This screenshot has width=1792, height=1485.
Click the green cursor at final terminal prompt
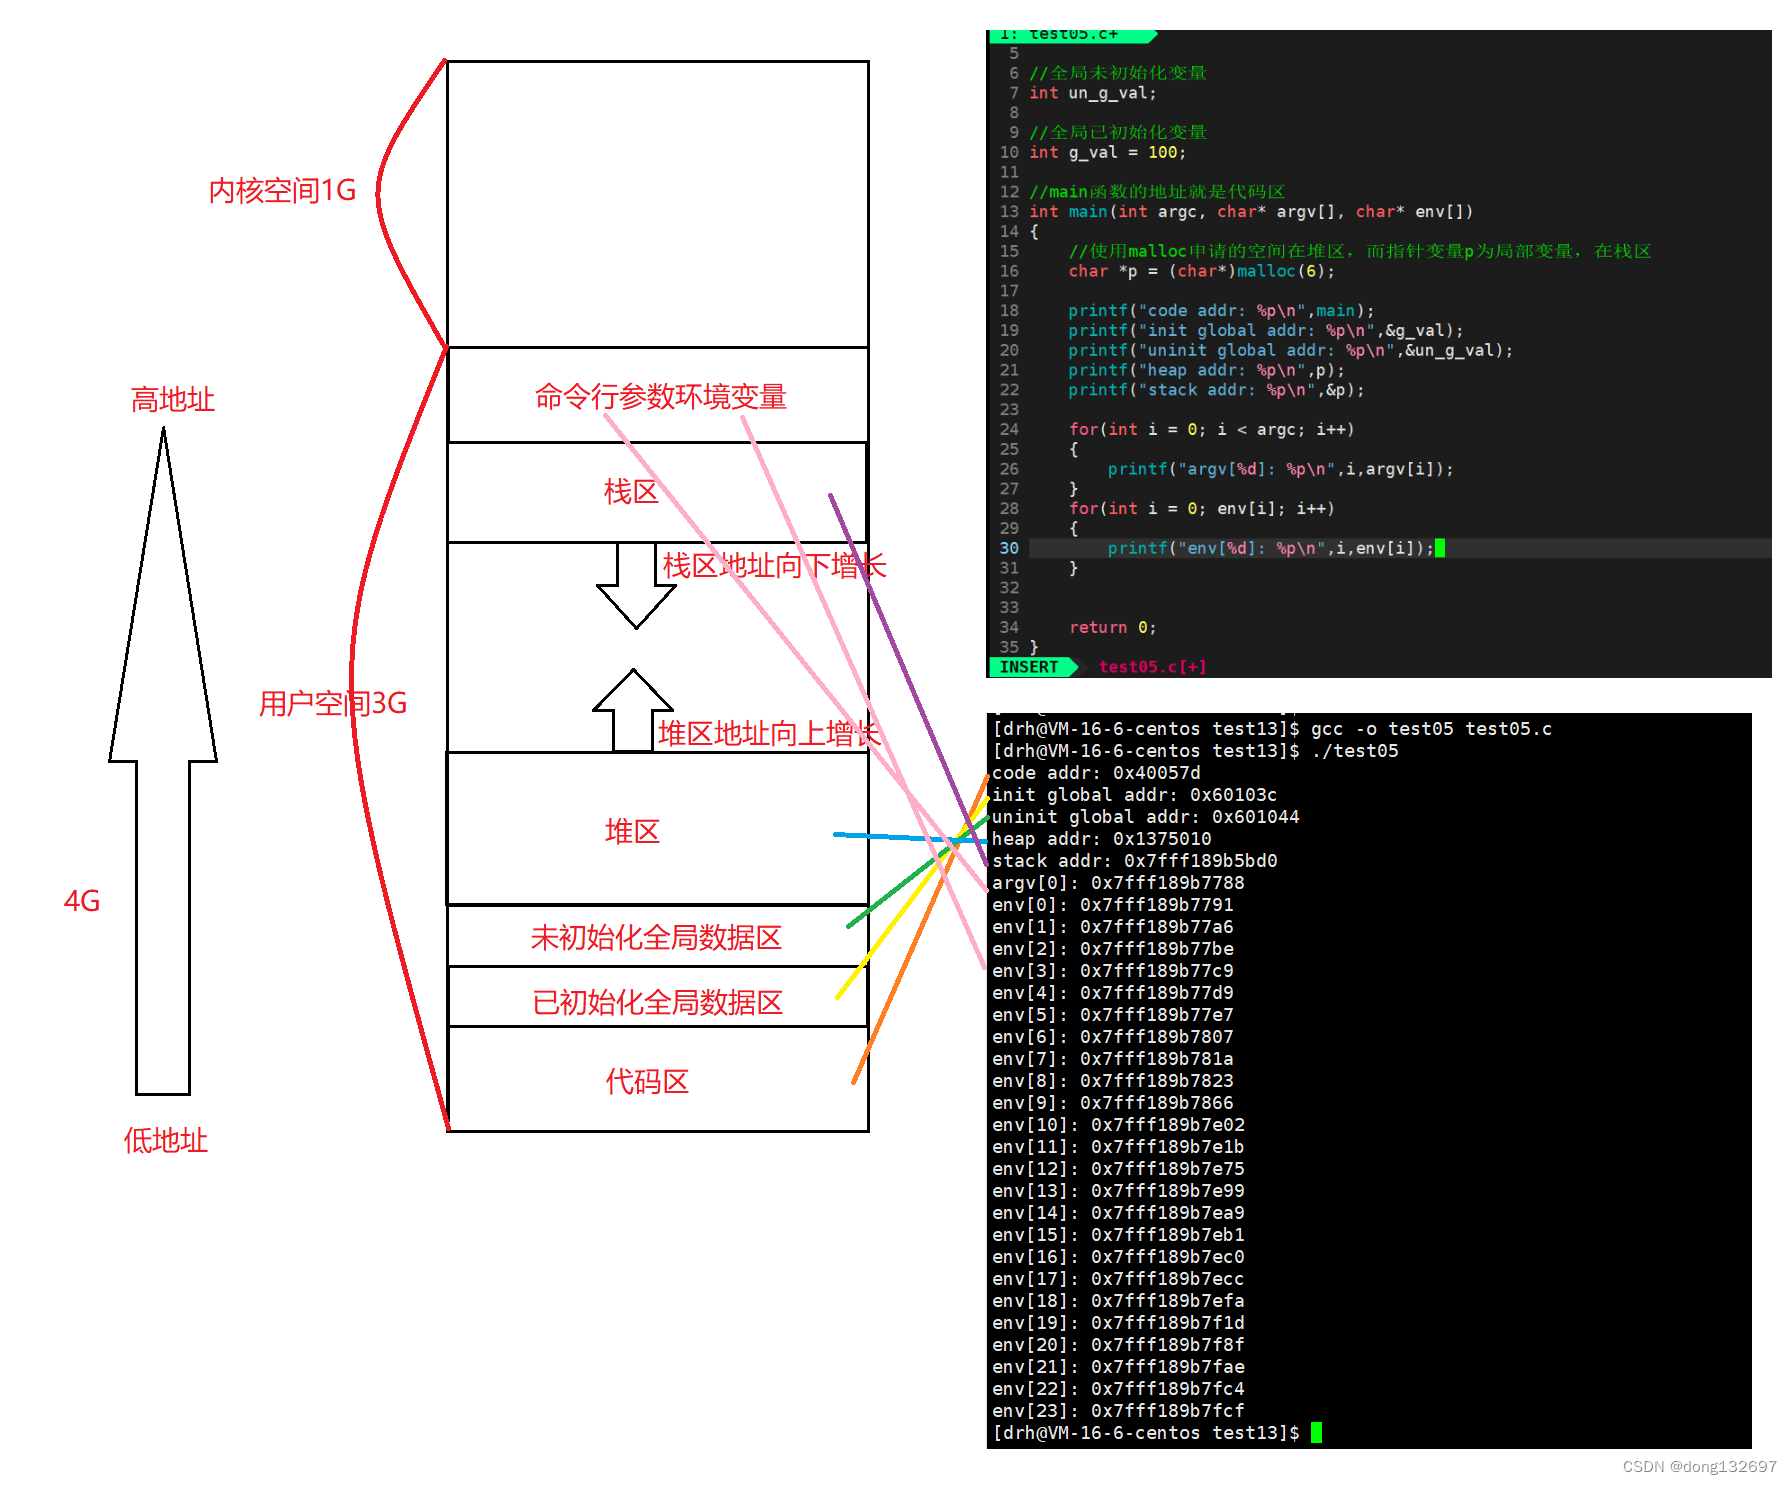[1316, 1433]
